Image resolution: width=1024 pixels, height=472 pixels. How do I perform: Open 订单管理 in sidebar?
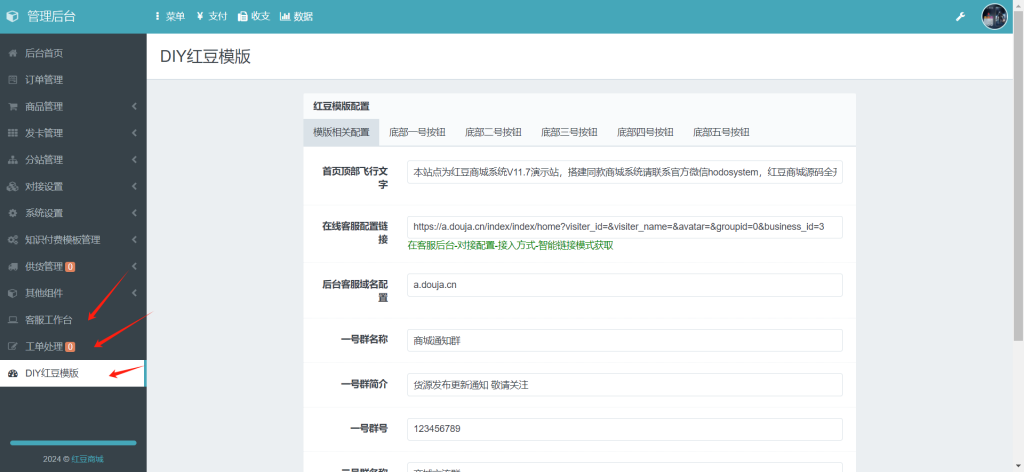coord(72,80)
